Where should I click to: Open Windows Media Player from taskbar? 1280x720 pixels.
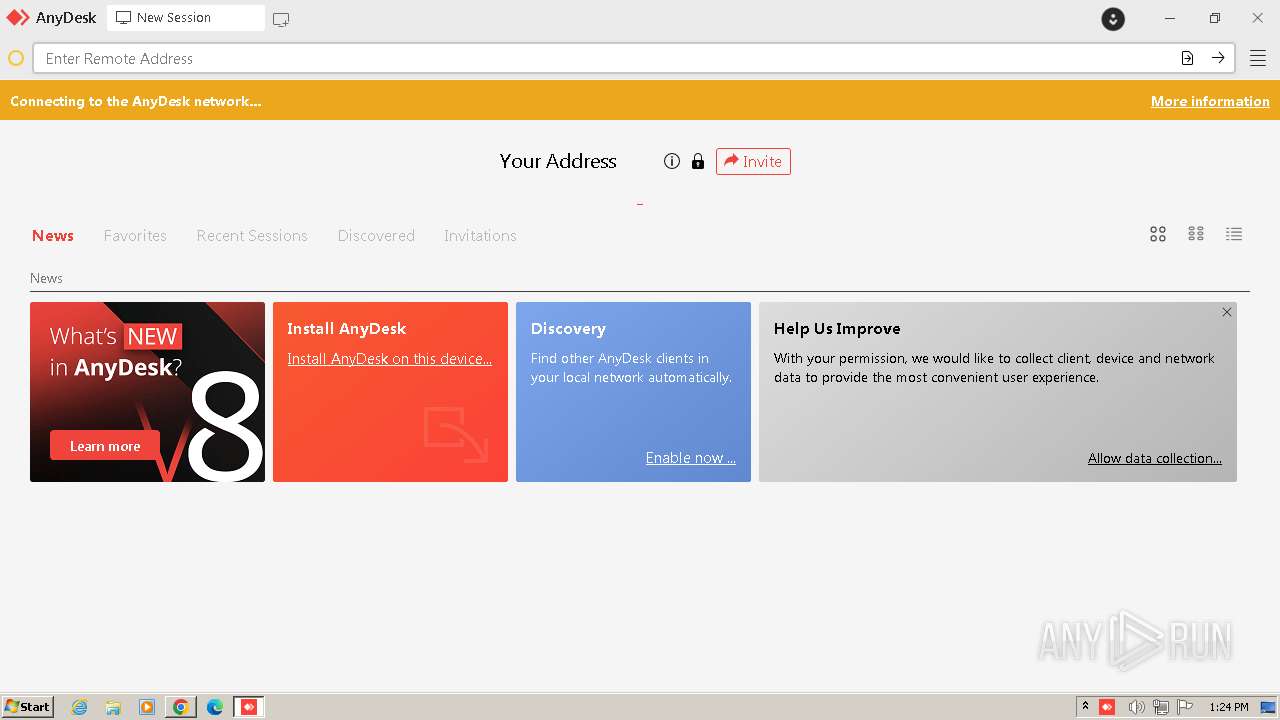(x=147, y=707)
